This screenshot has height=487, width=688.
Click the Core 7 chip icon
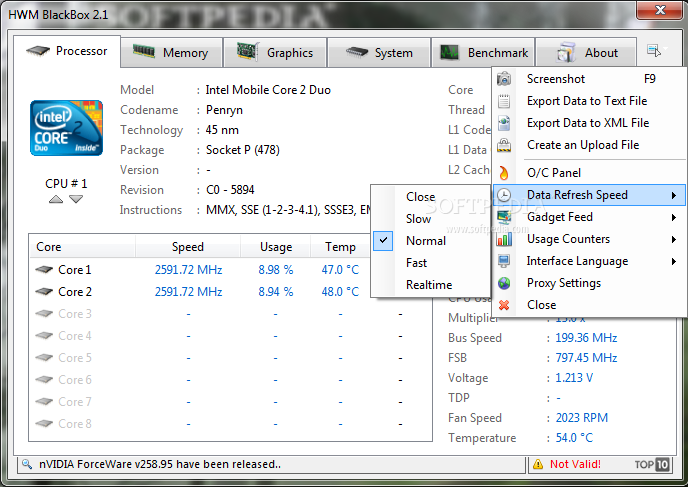[44, 401]
